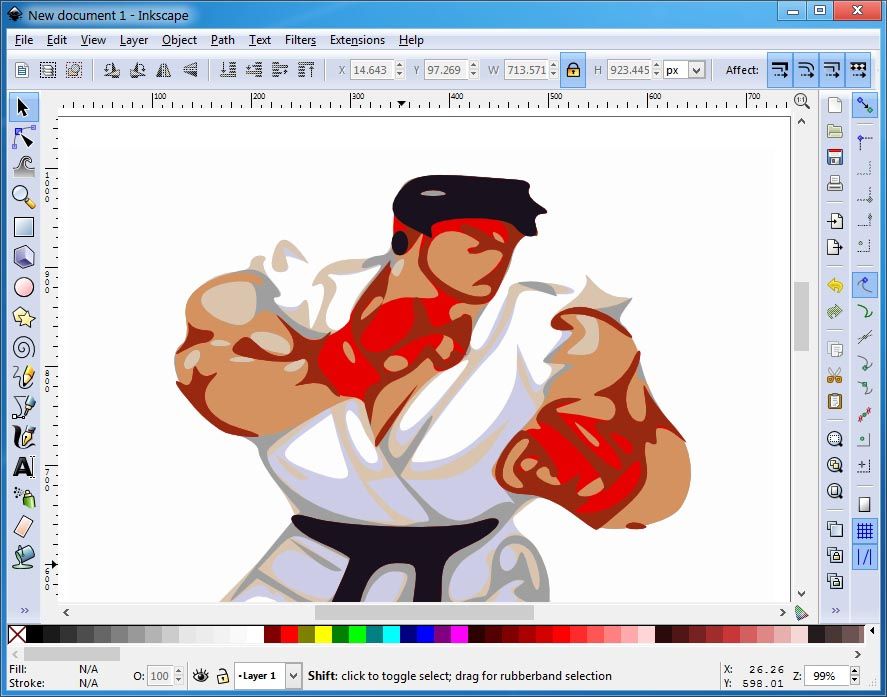
Task: Increase opacity O spinner
Action: 179,671
